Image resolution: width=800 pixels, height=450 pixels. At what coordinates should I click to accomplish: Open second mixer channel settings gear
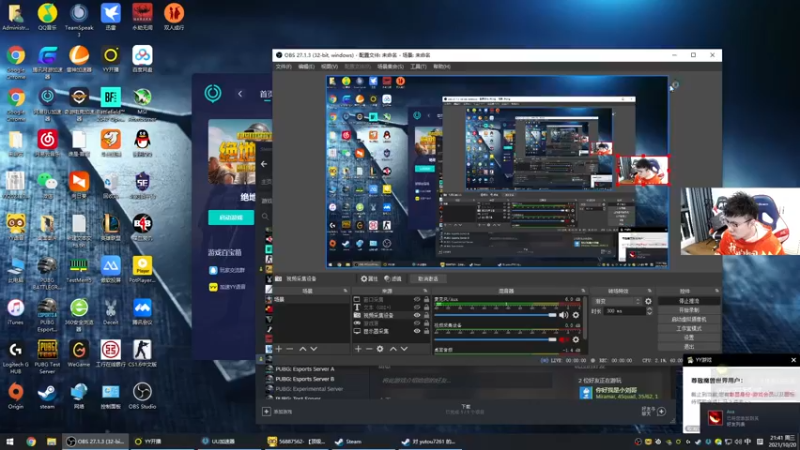pyautogui.click(x=576, y=340)
